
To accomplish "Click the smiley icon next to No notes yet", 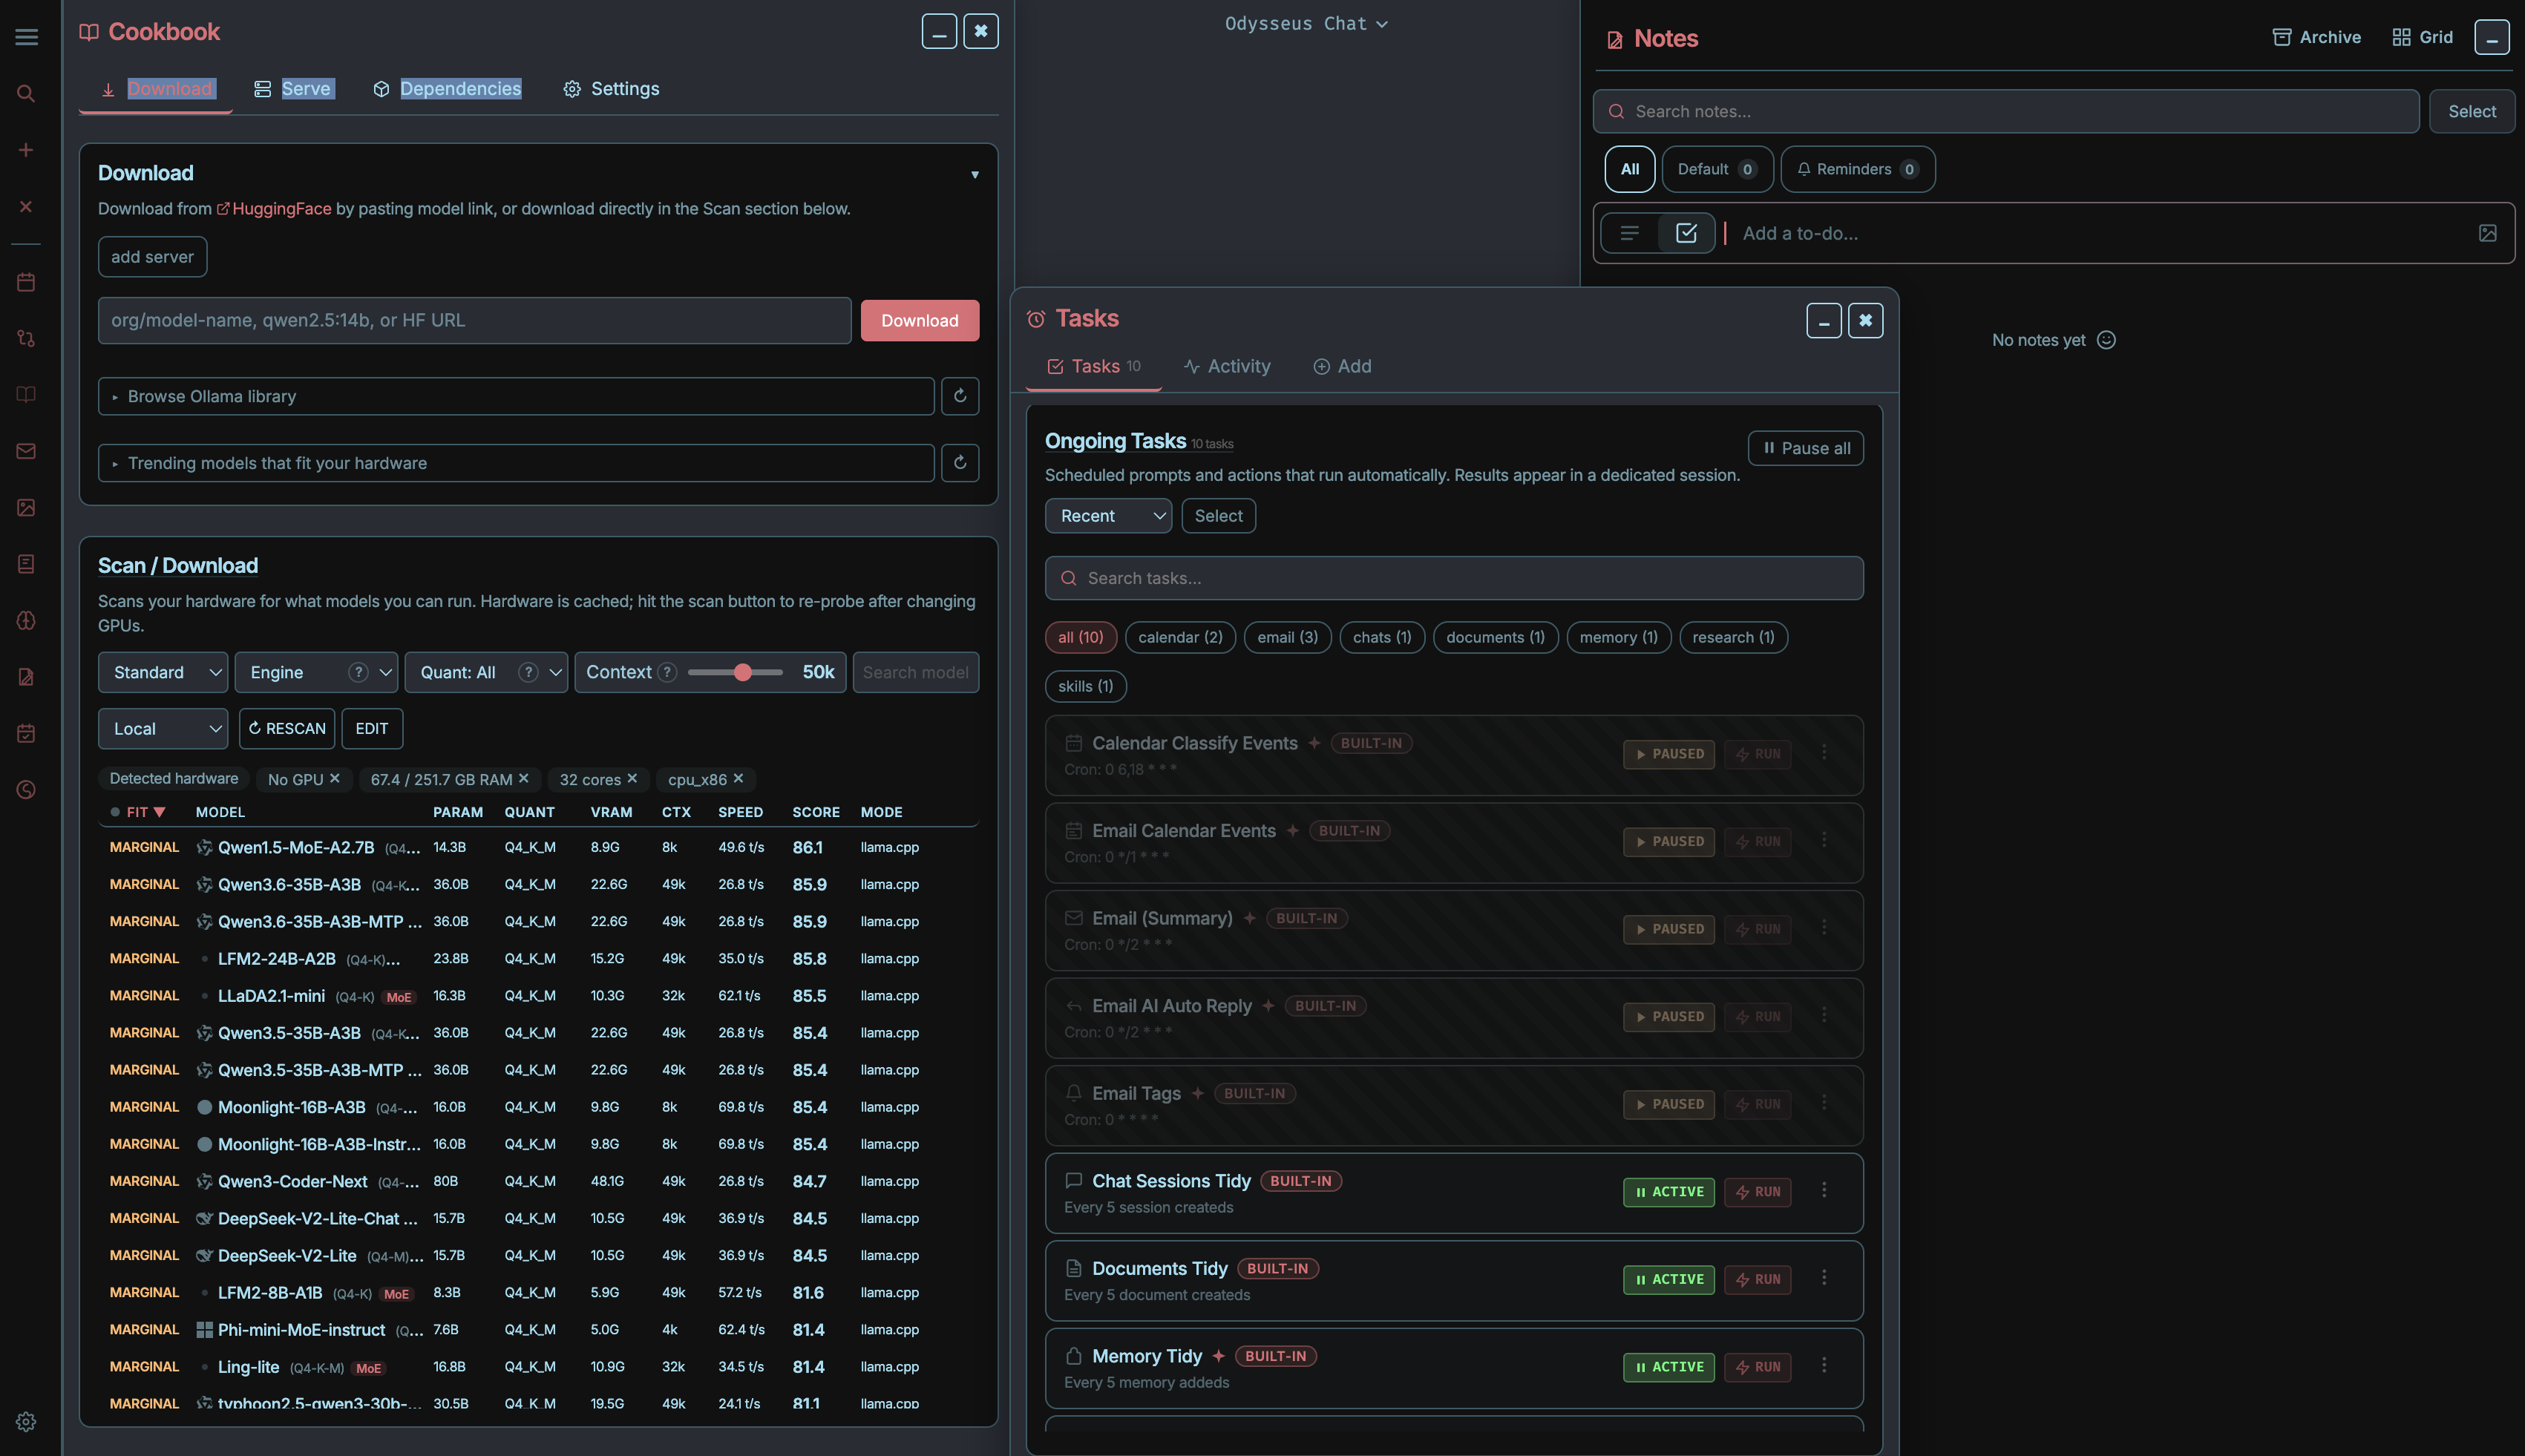I will (x=2106, y=340).
